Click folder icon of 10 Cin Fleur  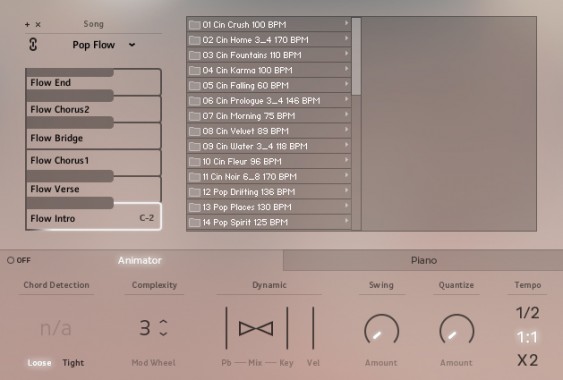tap(195, 162)
